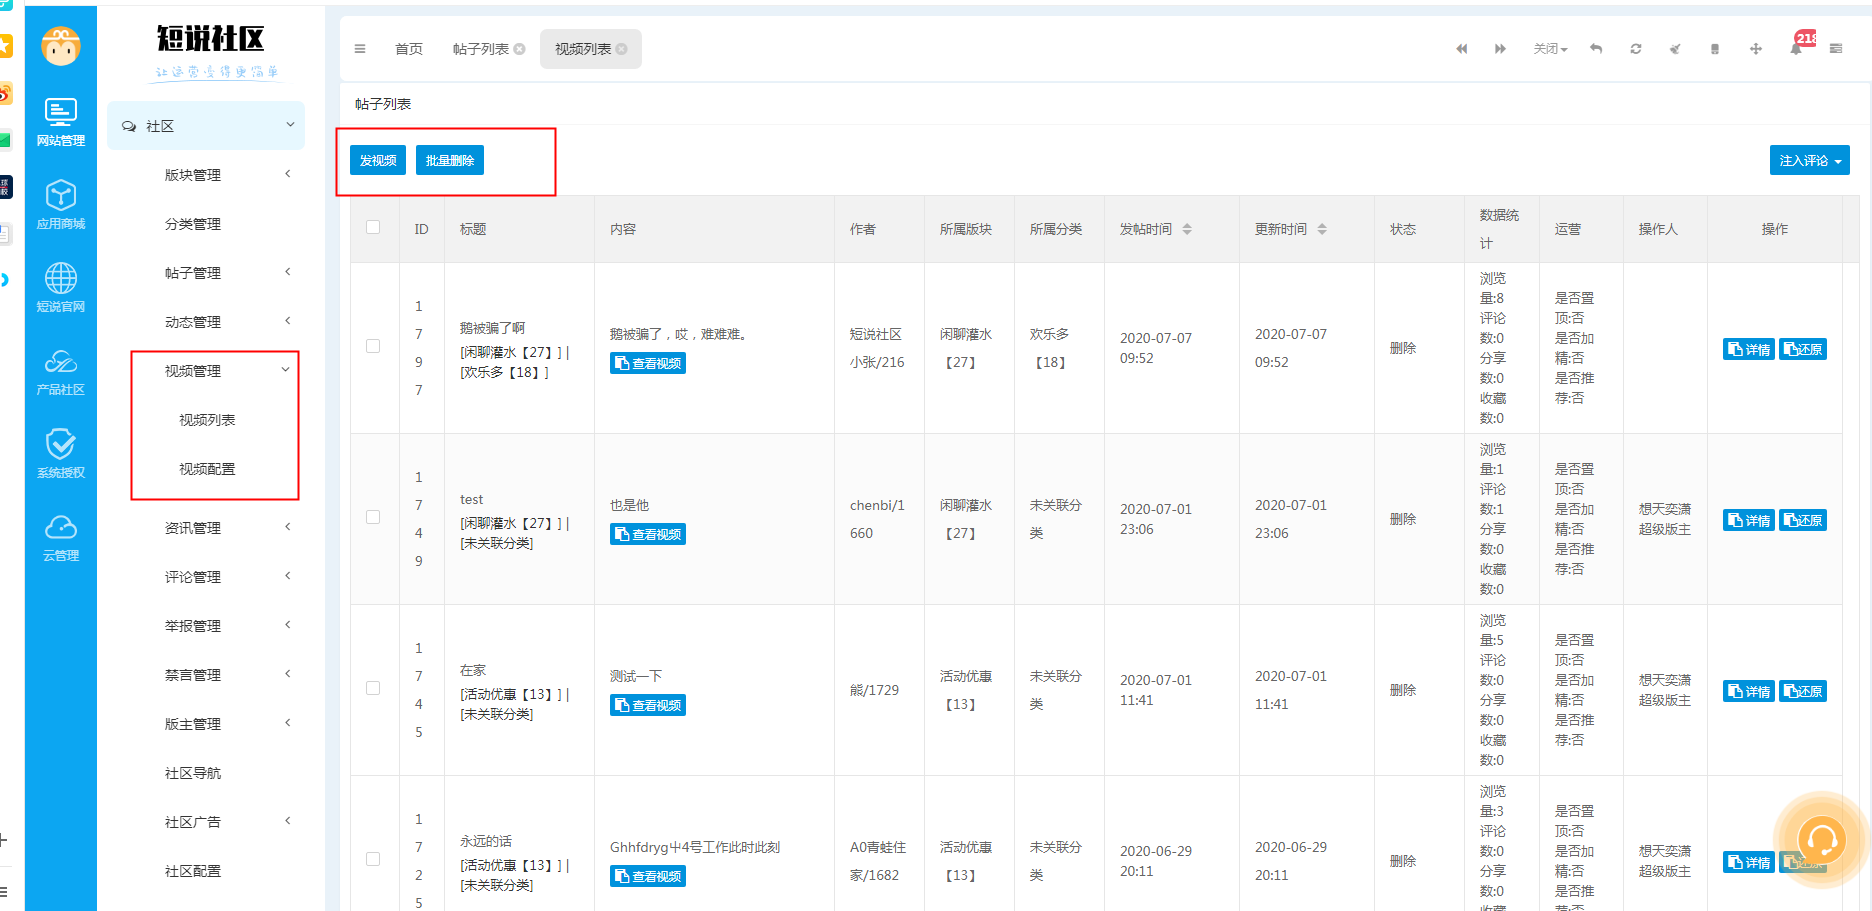Click the 批量删除 button
1872x911 pixels.
[x=450, y=161]
